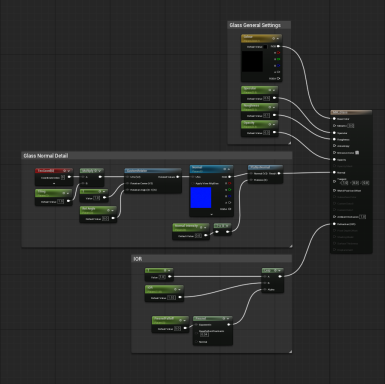Click the yellow Colour node RGB output pin
This screenshot has width=385, height=384.
coord(278,46)
